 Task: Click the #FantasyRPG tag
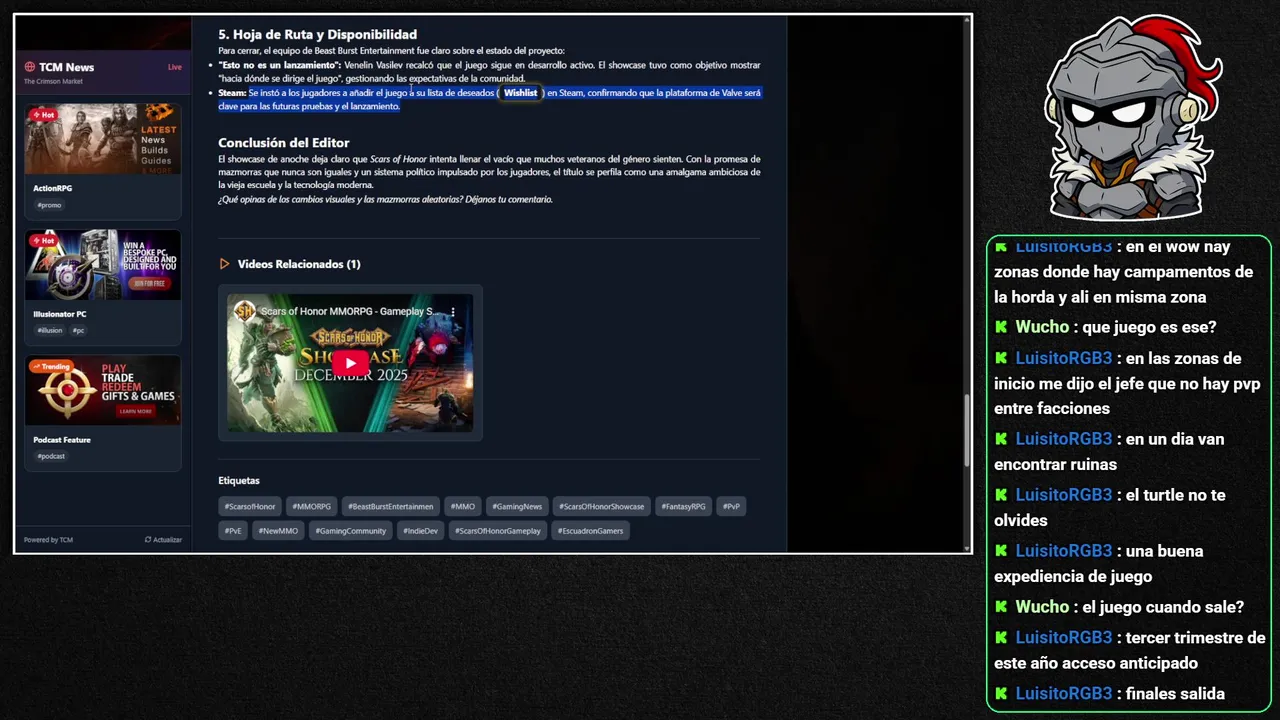683,507
